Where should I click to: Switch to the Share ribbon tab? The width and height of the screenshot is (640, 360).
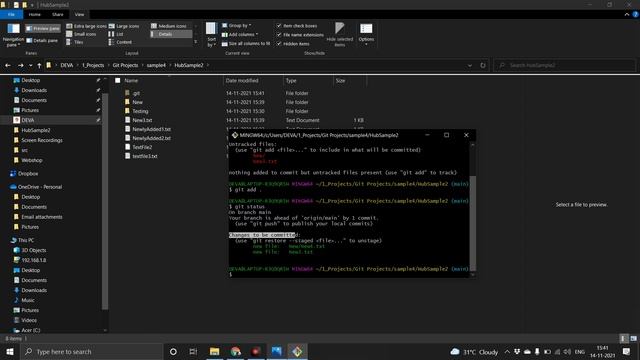tap(58, 14)
